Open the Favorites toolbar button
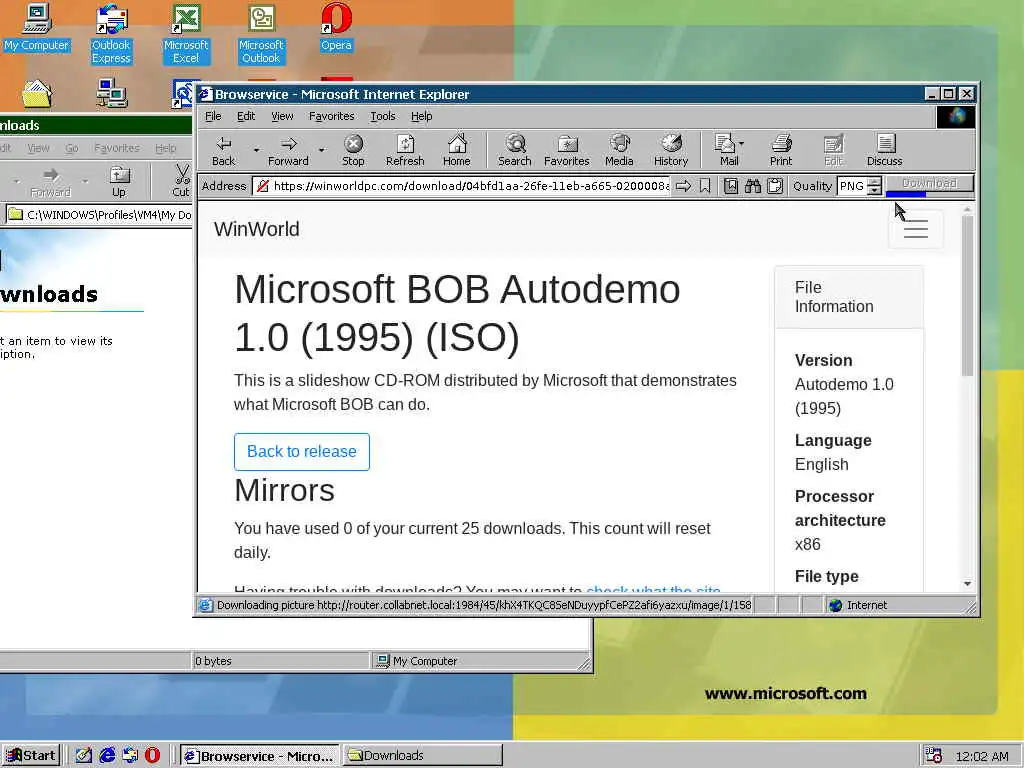The image size is (1024, 768). click(566, 151)
